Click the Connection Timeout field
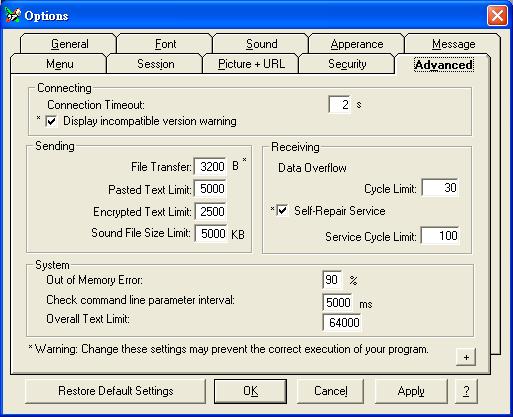The width and height of the screenshot is (513, 417). click(339, 105)
